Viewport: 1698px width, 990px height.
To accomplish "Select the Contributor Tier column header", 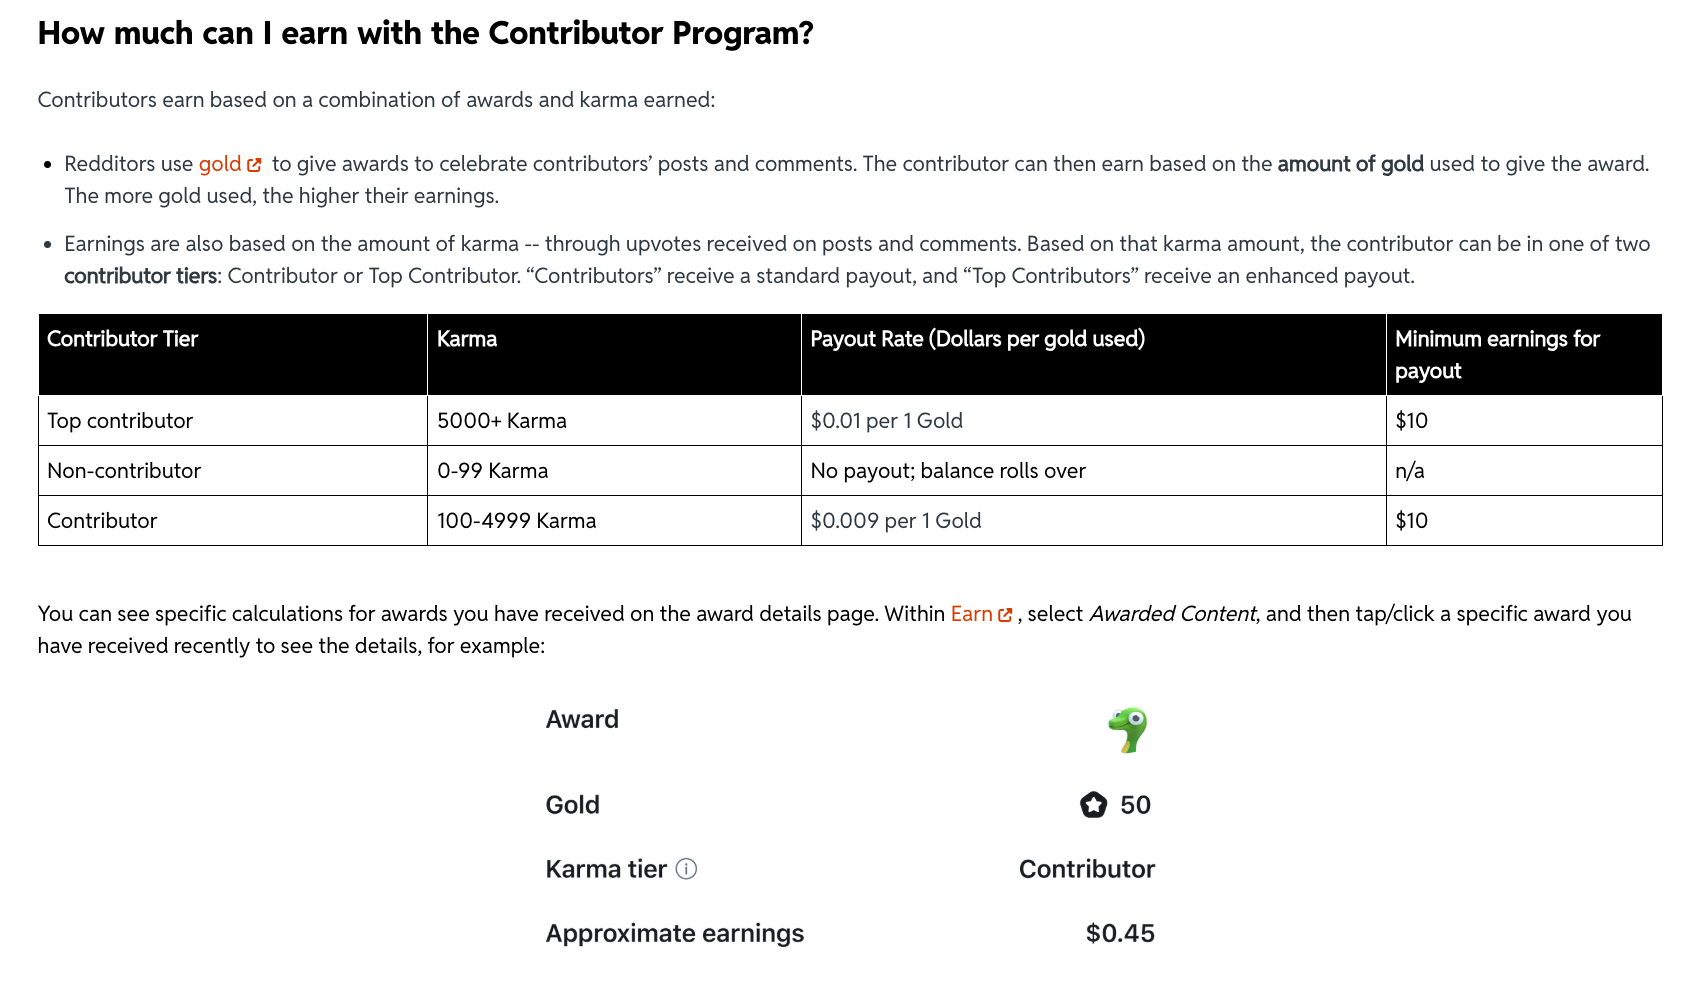I will click(x=233, y=355).
